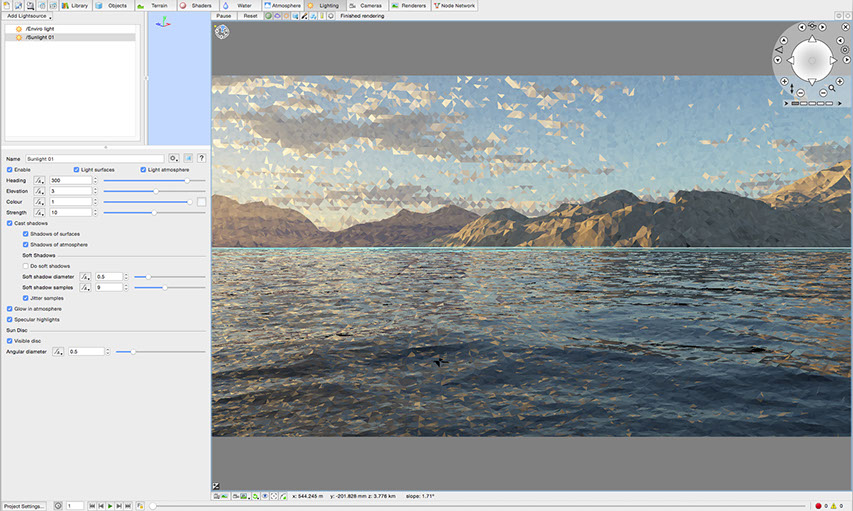
Task: Click the play button in timeline controls
Action: coord(110,506)
